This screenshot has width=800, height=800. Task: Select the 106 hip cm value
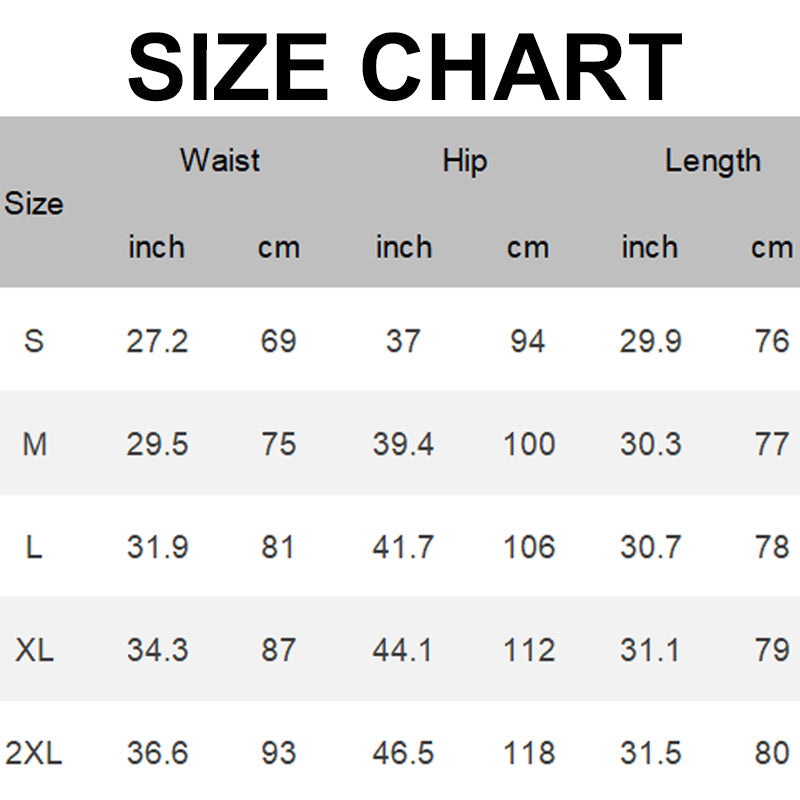click(x=529, y=547)
